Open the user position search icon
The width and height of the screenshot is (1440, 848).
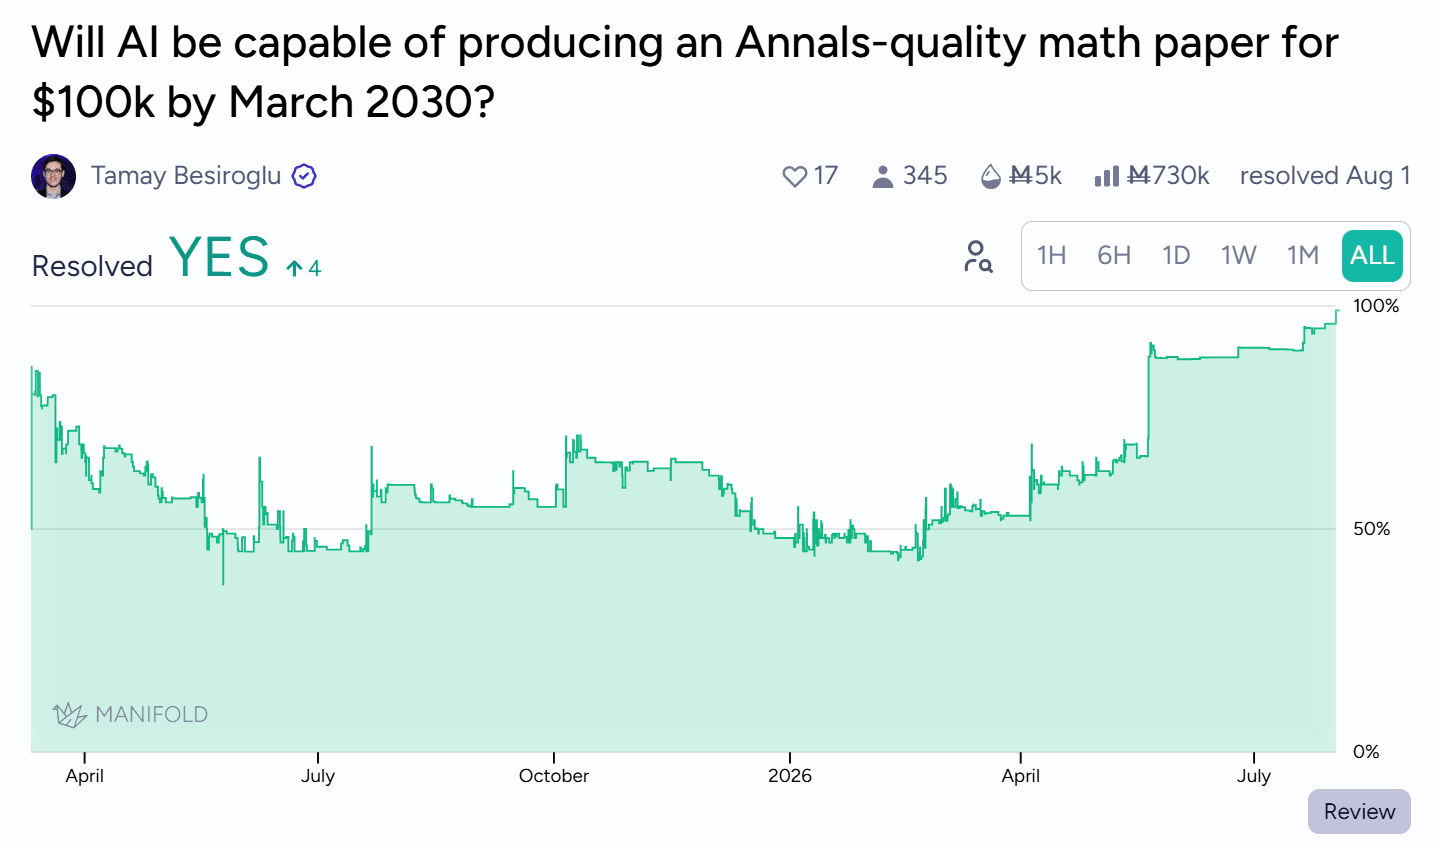click(977, 257)
